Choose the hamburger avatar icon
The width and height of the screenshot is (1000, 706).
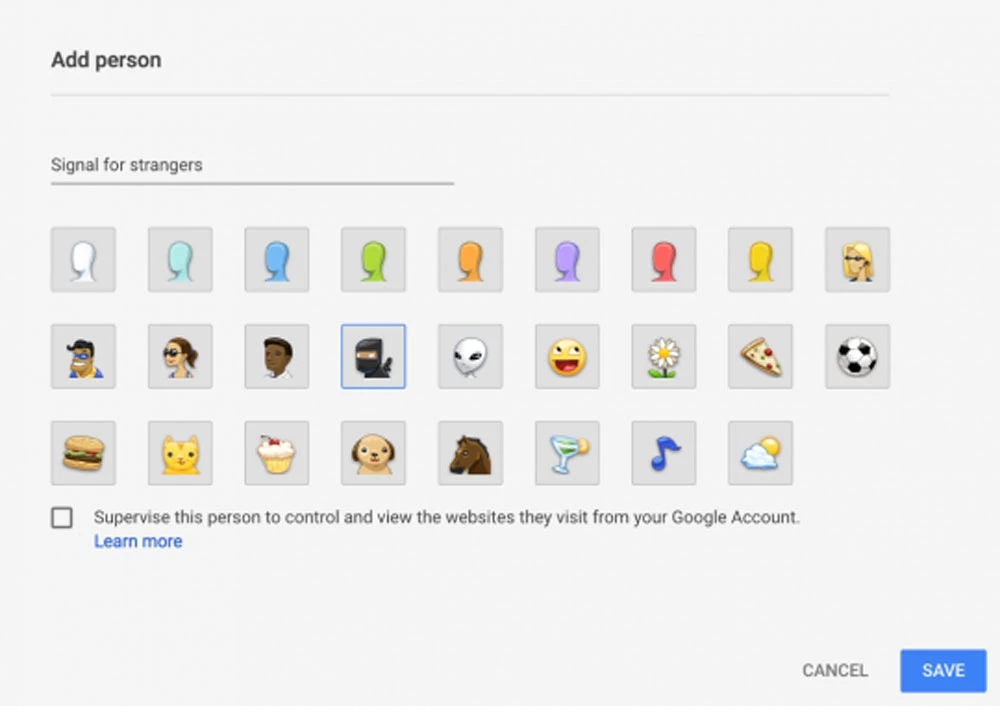[x=83, y=453]
